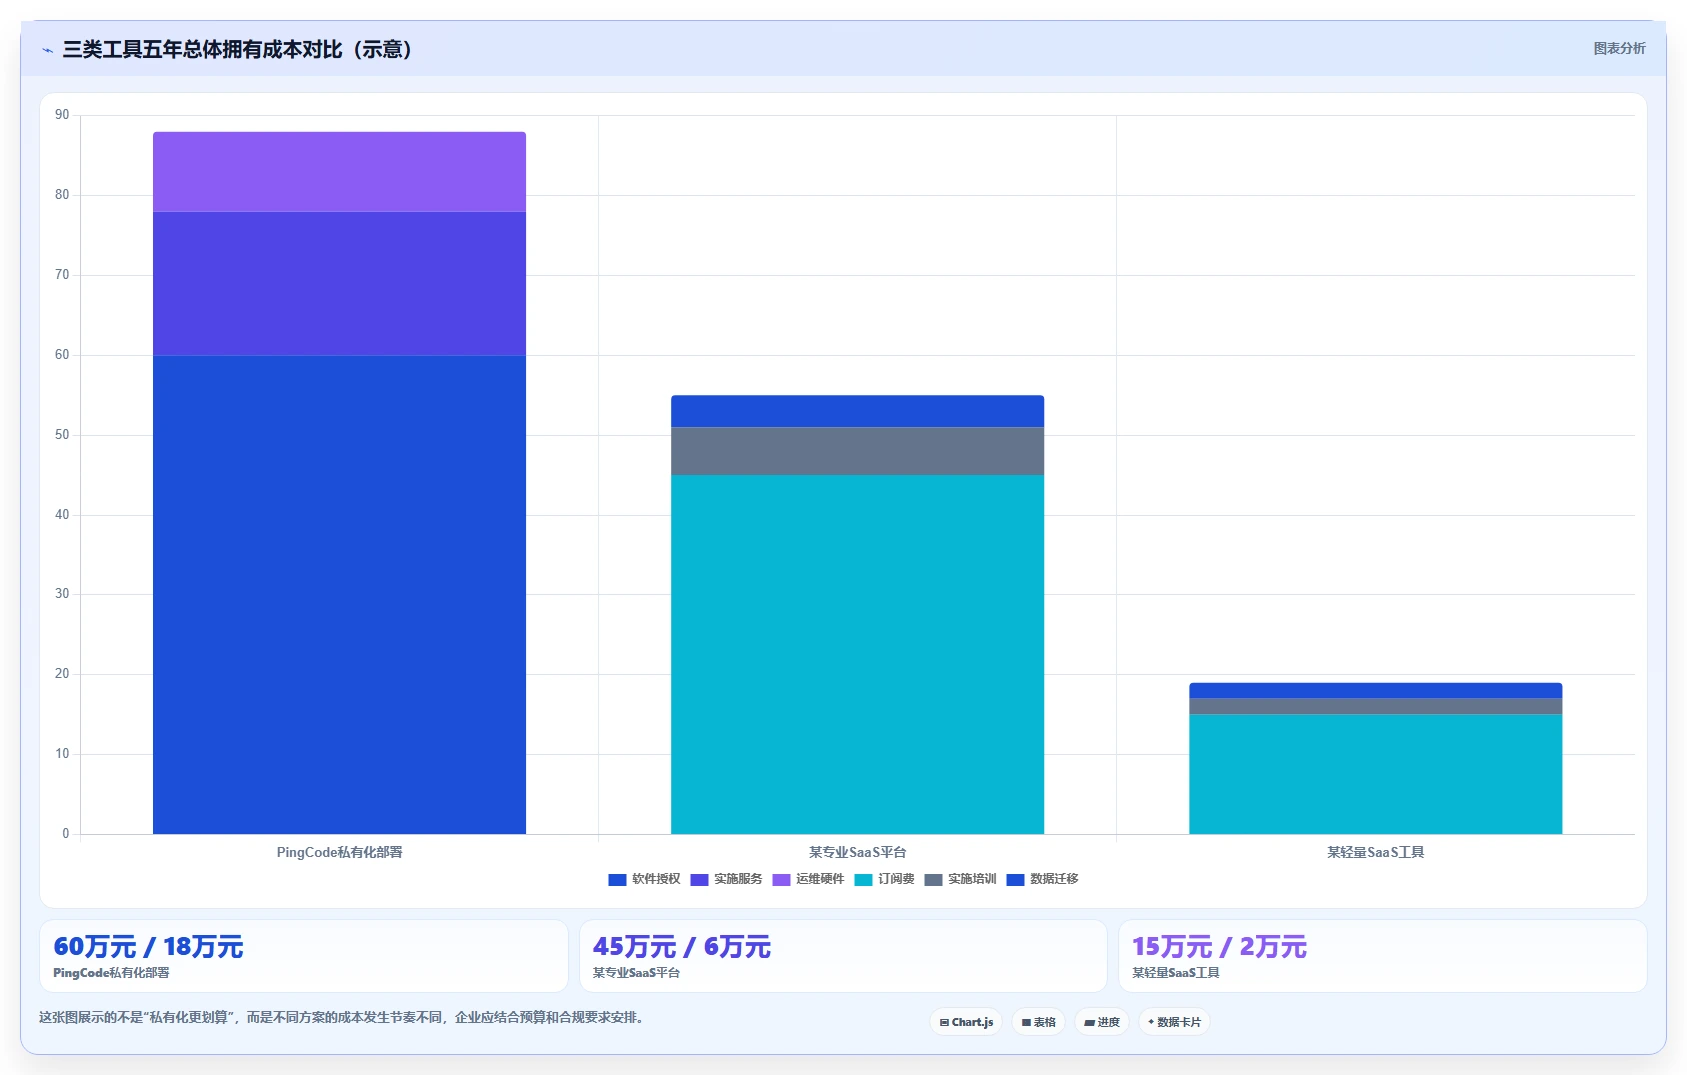Screen dimensions: 1687x1075
Task: Hide the 实施服务 series via legend label
Action: pos(738,879)
